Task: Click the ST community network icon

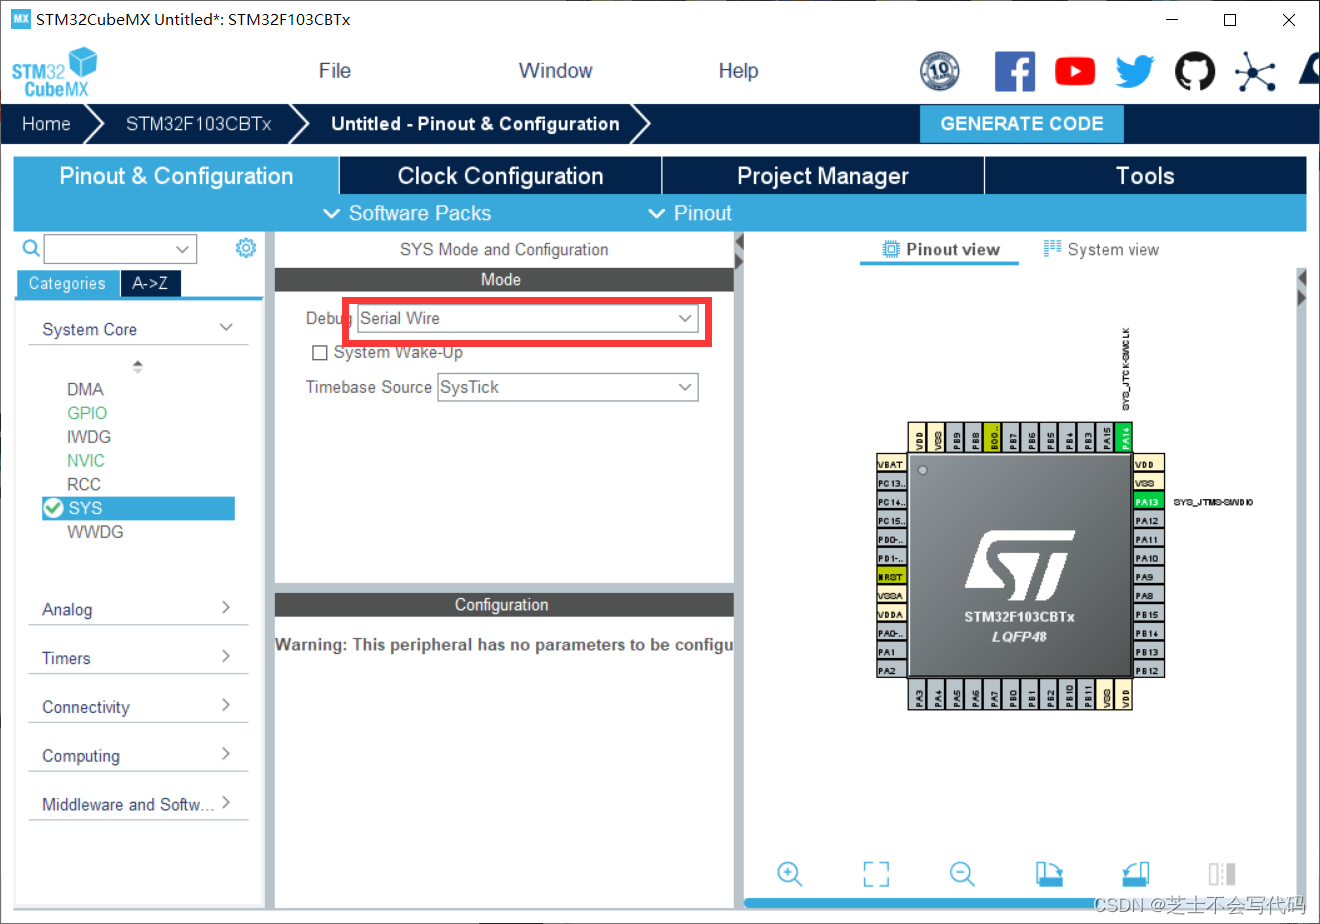Action: tap(1255, 71)
